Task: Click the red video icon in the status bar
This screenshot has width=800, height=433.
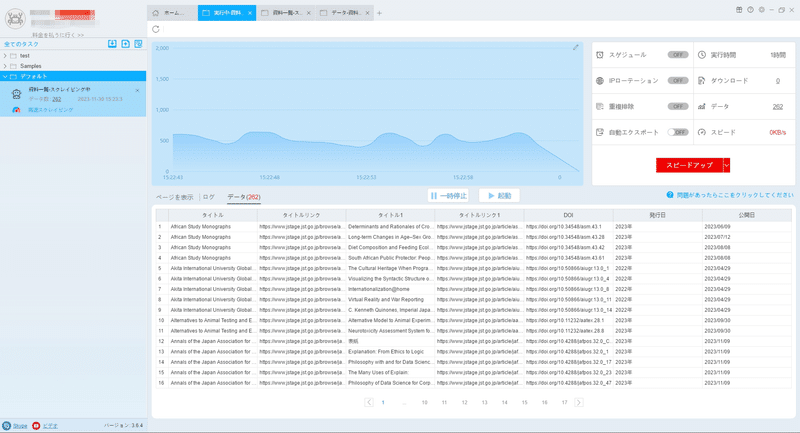Action: tap(36, 425)
